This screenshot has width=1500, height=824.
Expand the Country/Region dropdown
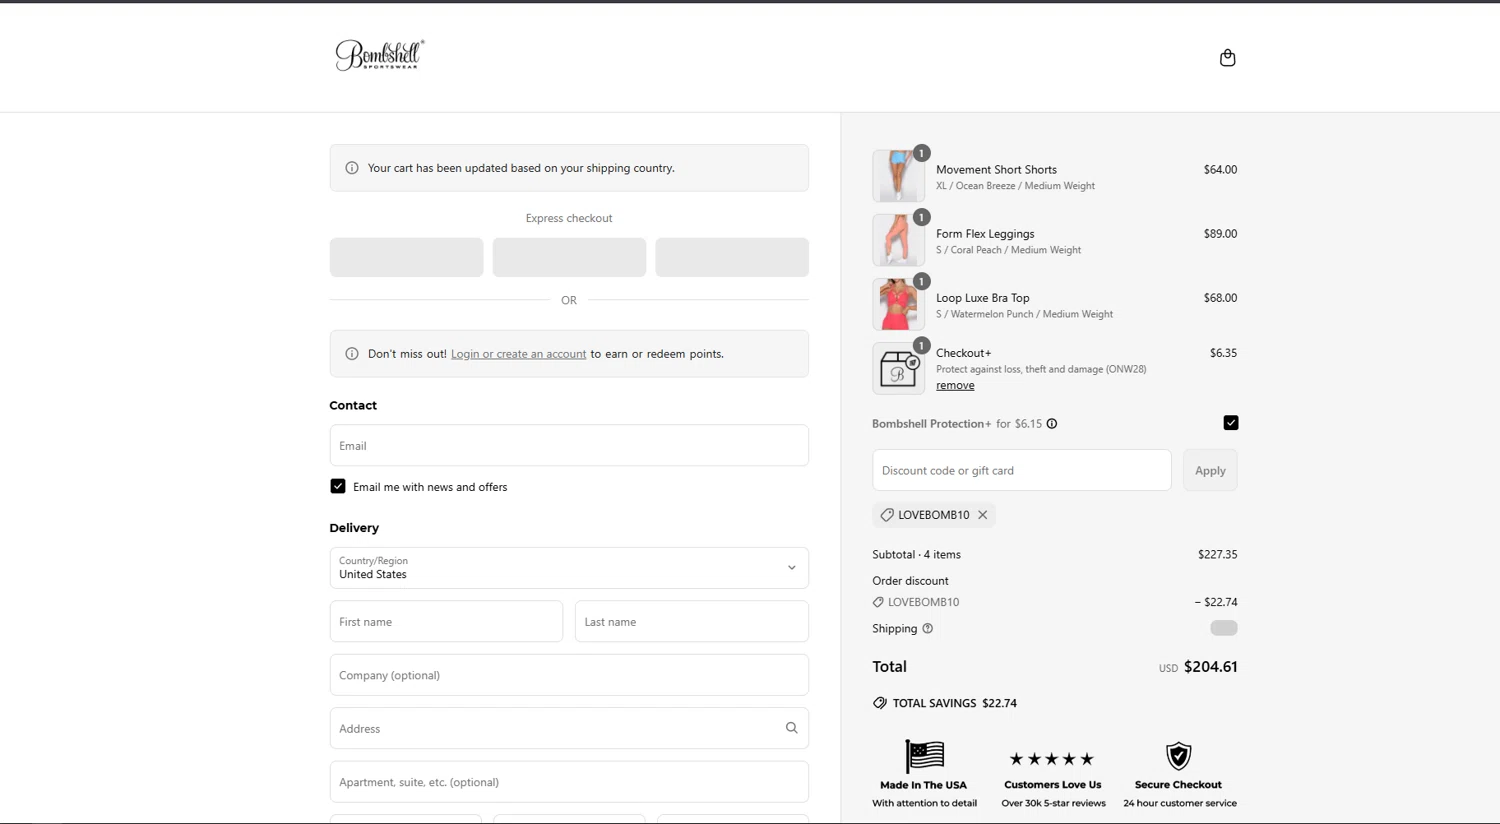click(569, 568)
